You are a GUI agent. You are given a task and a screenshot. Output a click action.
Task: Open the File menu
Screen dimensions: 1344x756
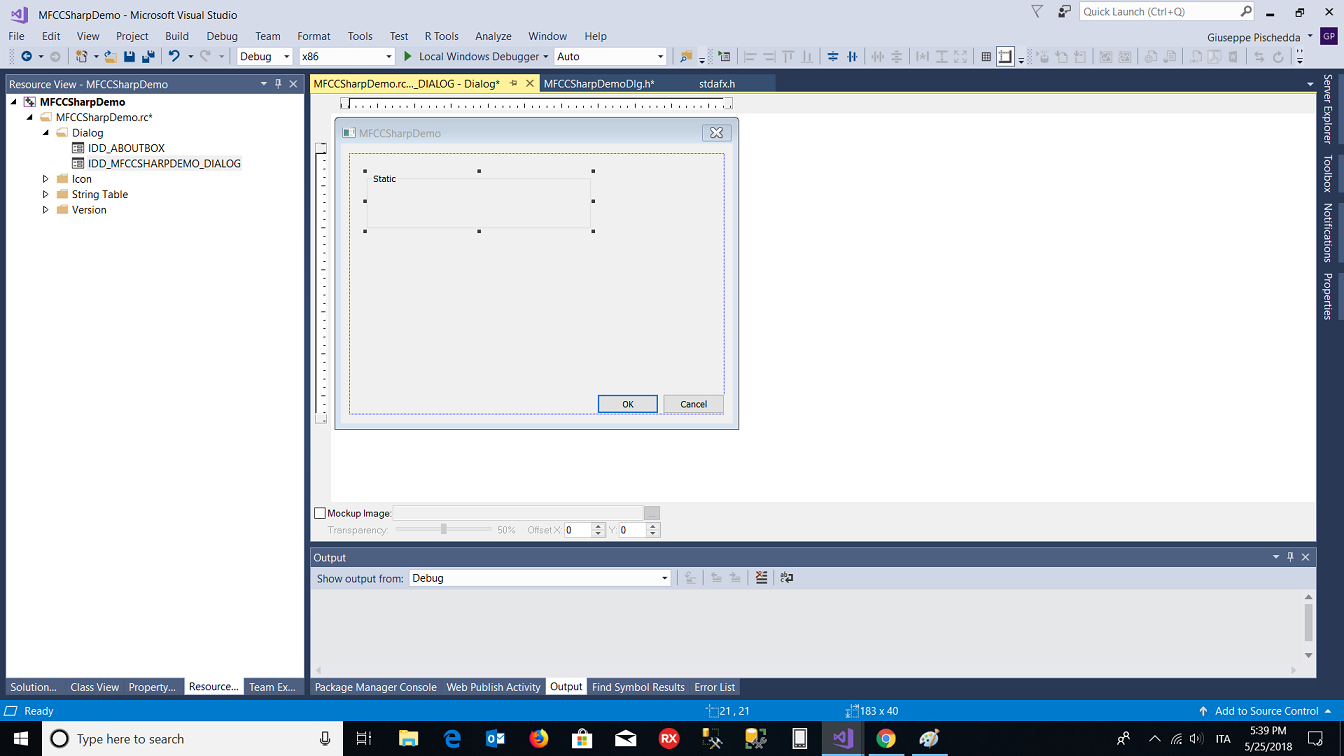click(17, 36)
